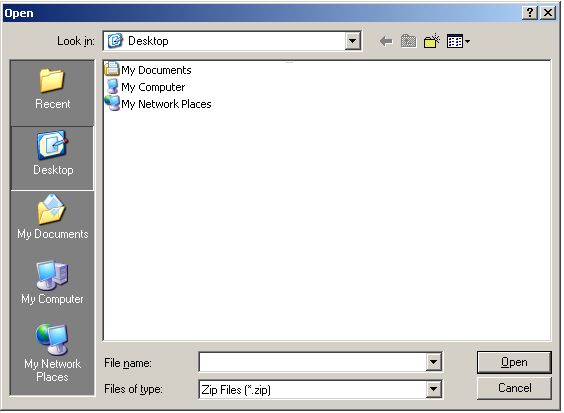
Task: Click the question mark help button
Action: tap(530, 13)
